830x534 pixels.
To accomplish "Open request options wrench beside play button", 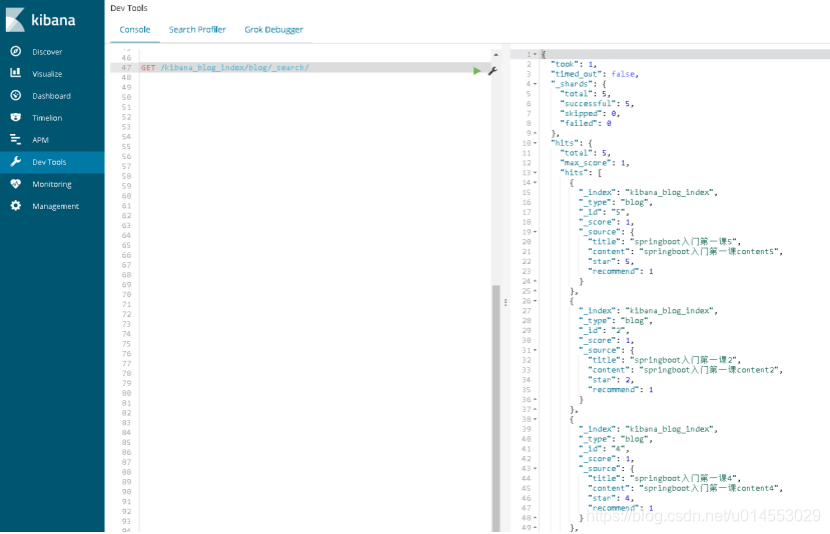I will click(492, 71).
